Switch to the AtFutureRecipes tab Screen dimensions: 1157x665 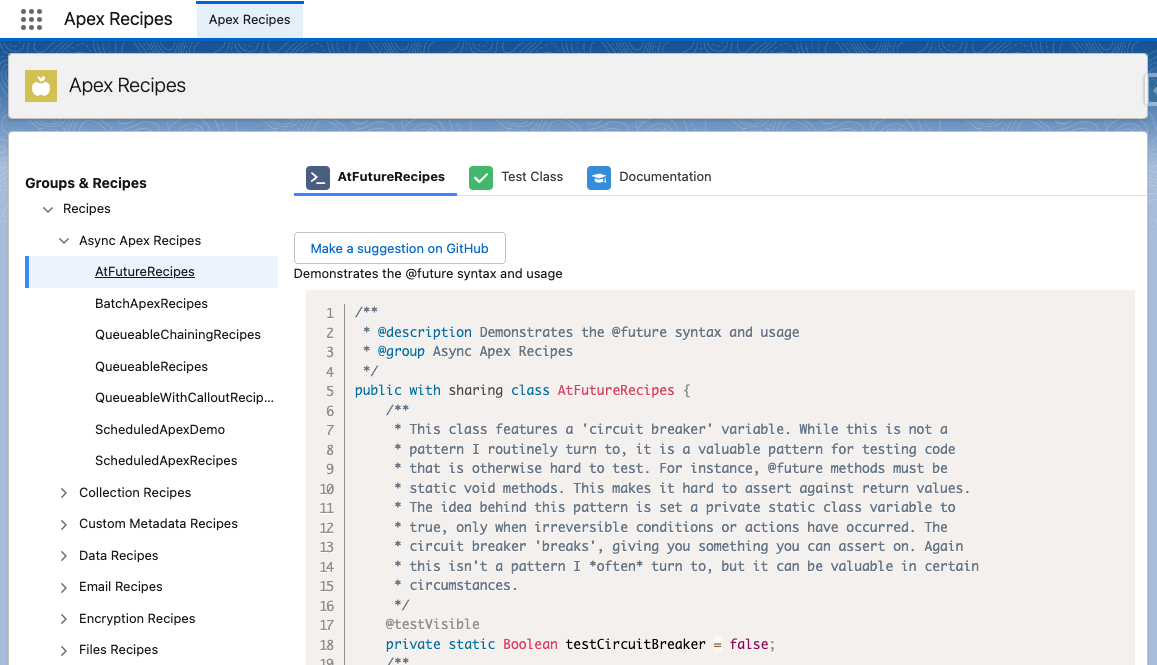click(376, 177)
